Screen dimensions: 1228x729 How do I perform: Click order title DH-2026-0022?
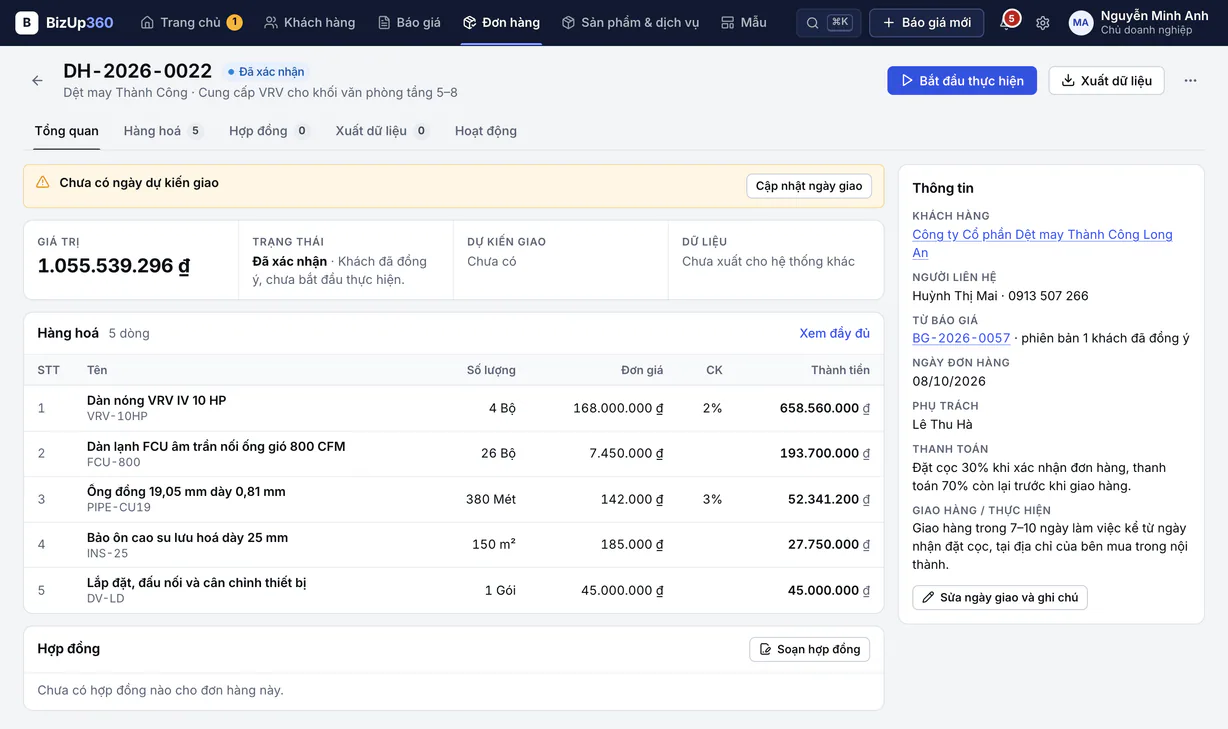[138, 71]
